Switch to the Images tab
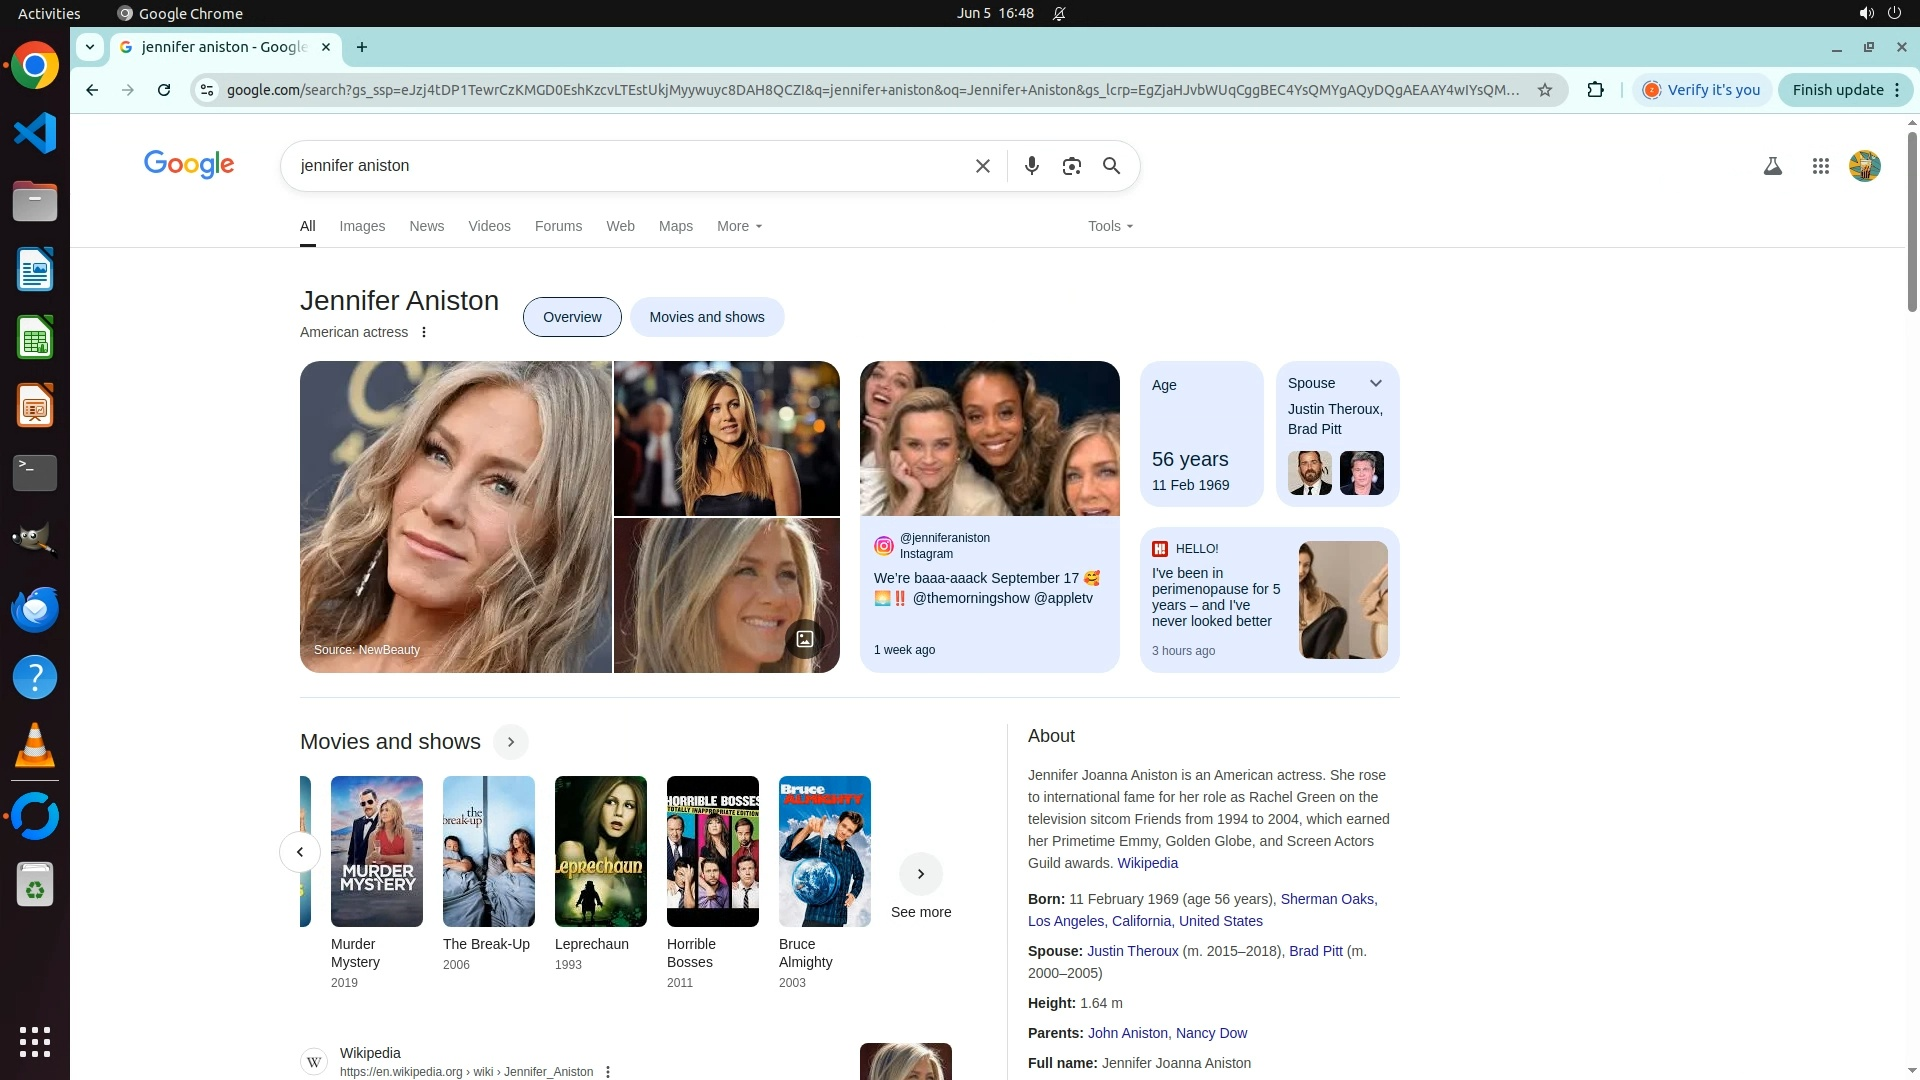The image size is (1920, 1080). [361, 226]
